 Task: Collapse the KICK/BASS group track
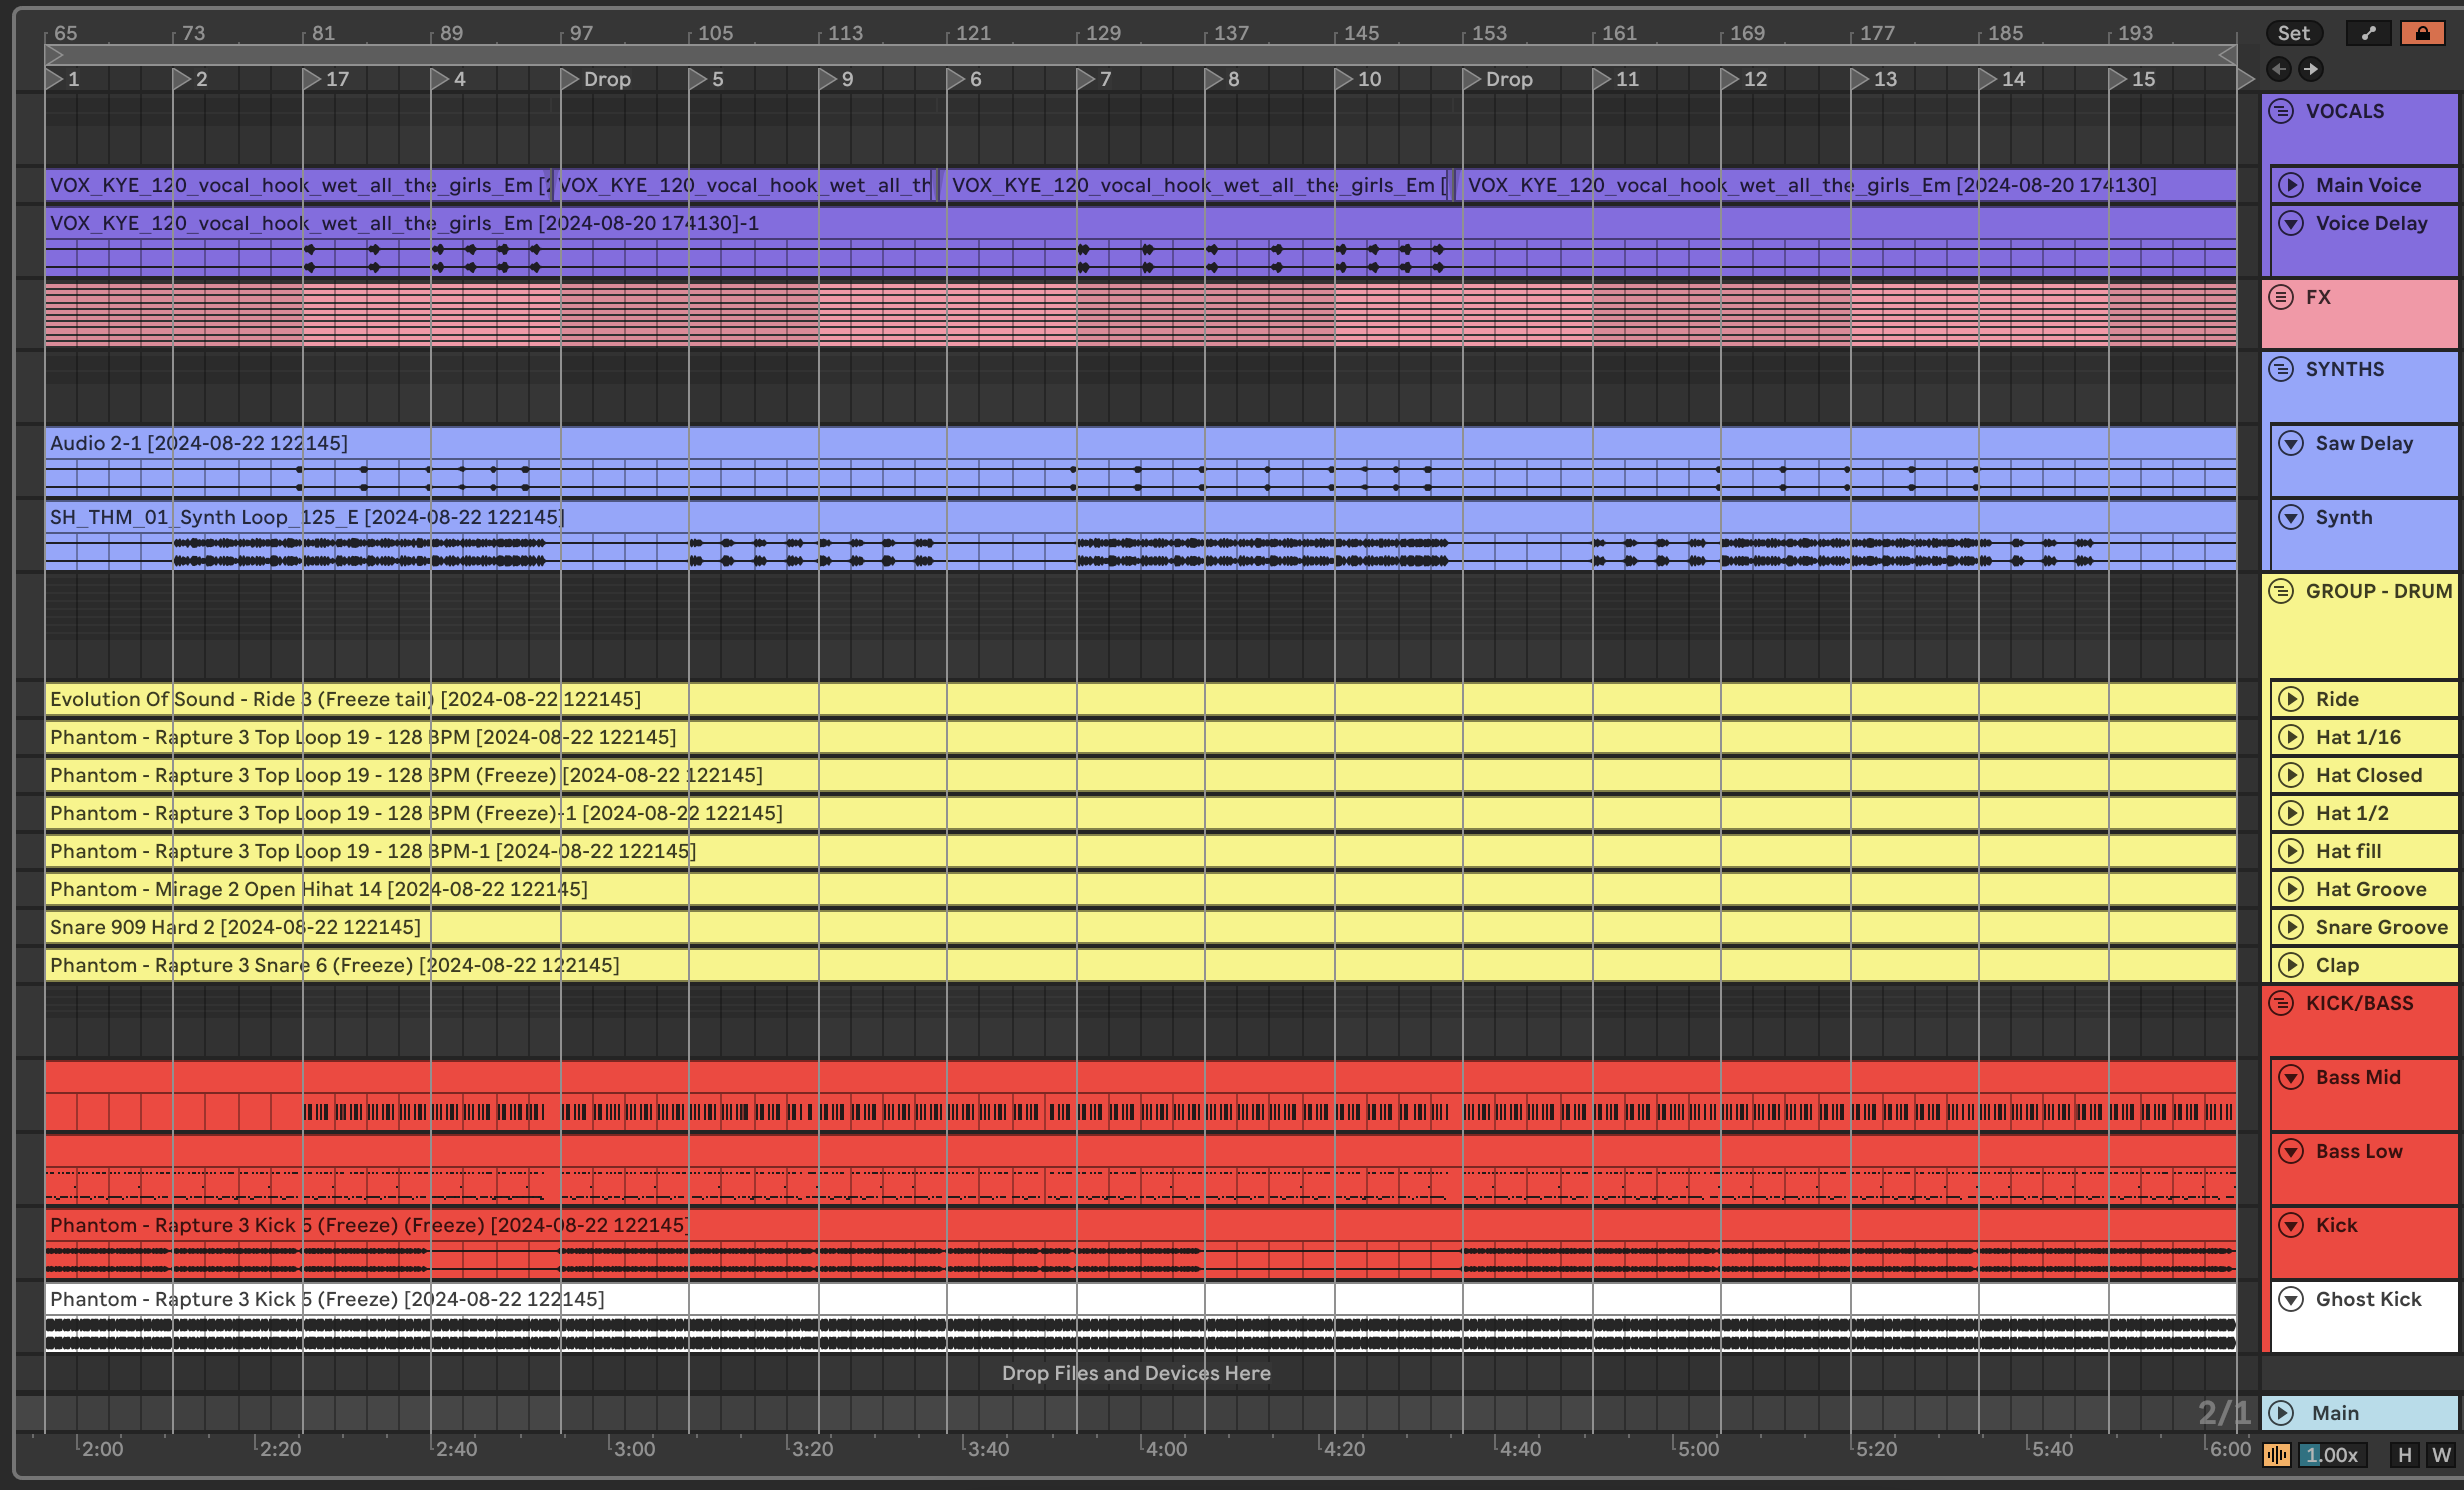tap(2281, 1003)
